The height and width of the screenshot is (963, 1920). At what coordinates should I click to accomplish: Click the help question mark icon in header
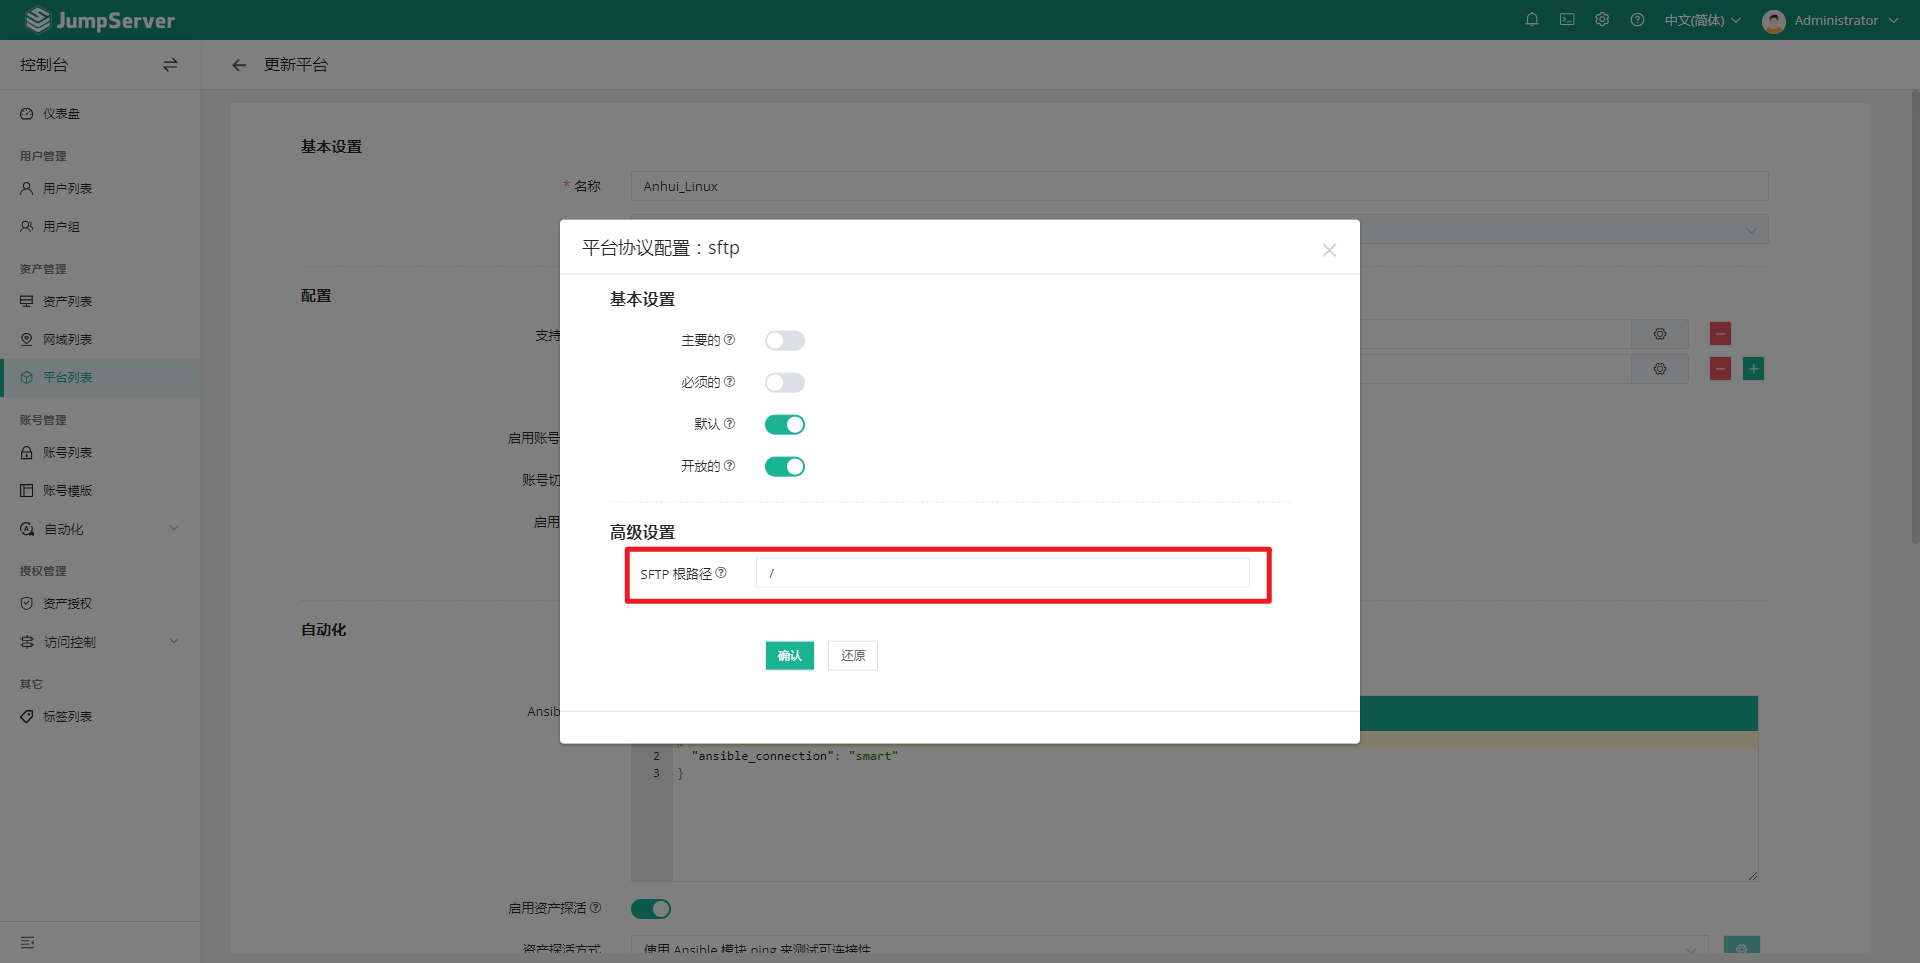(x=1637, y=20)
